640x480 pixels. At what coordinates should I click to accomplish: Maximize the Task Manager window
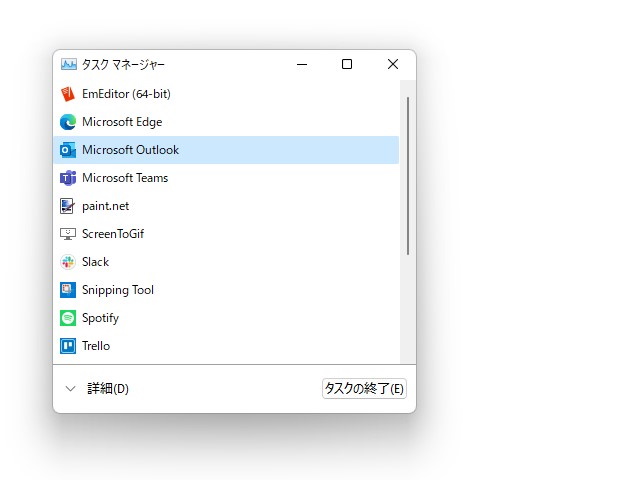pyautogui.click(x=347, y=64)
